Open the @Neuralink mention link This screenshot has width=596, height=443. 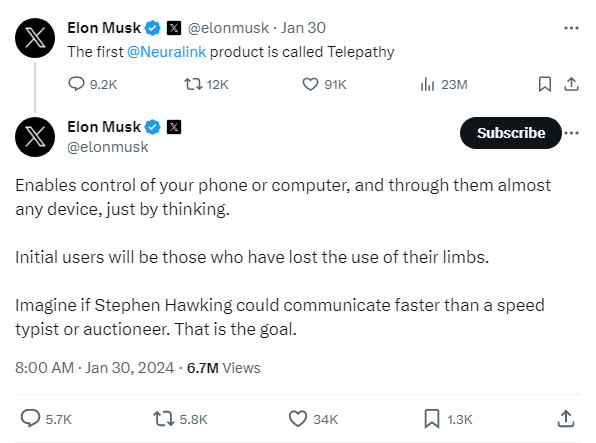(166, 52)
